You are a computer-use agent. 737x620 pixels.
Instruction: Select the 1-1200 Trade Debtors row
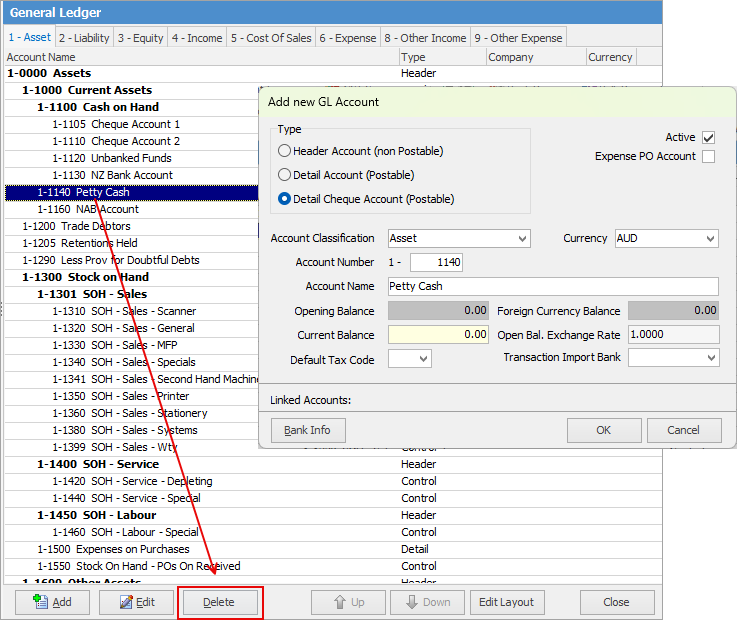132,226
